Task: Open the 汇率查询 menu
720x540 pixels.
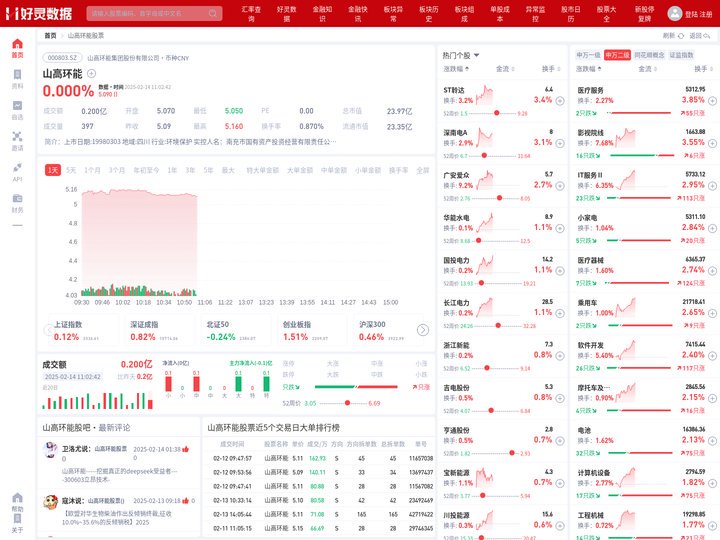Action: point(251,14)
